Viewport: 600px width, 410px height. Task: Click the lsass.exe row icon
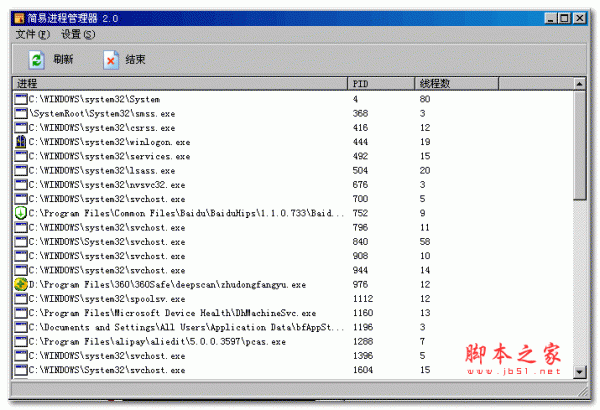[21, 170]
